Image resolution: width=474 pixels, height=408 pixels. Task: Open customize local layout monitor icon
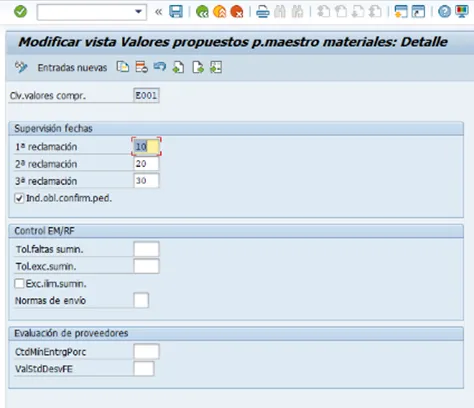[462, 12]
